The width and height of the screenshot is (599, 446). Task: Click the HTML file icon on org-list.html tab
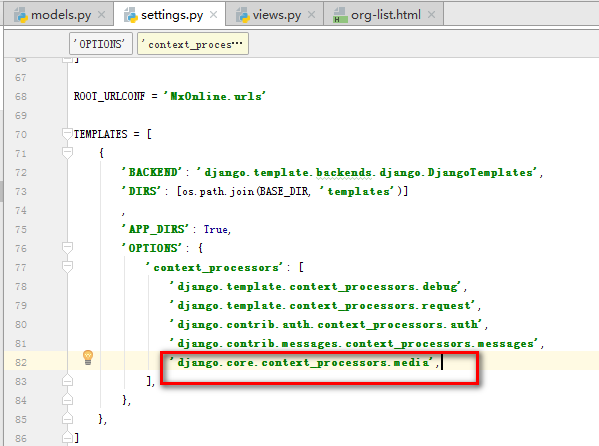click(x=340, y=15)
